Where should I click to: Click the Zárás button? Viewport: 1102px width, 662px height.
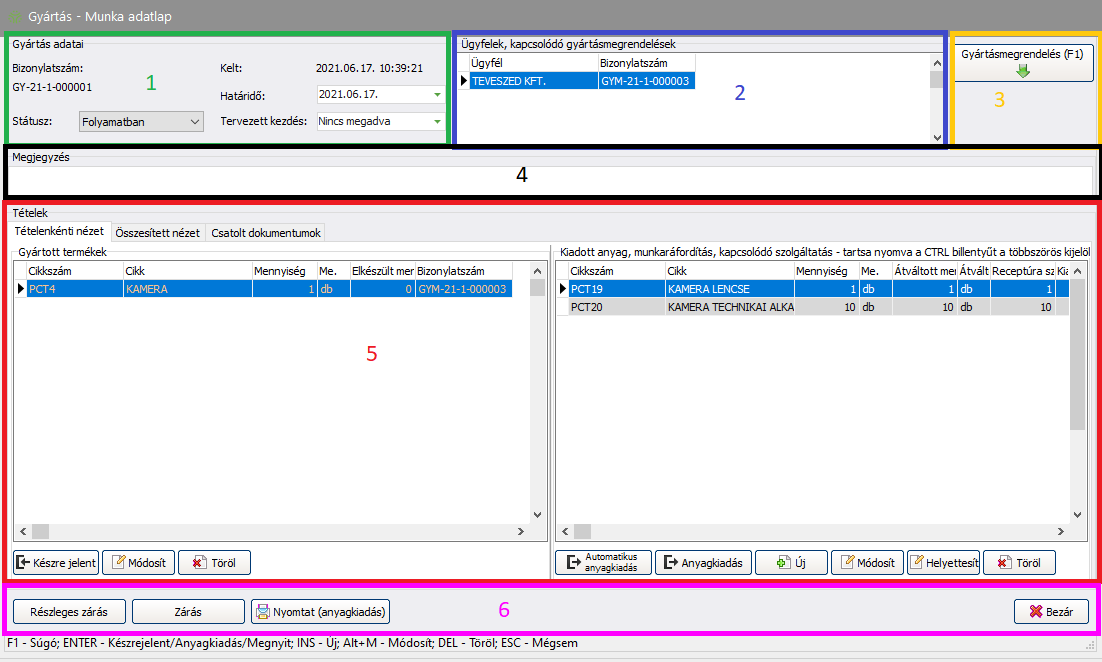coord(188,611)
